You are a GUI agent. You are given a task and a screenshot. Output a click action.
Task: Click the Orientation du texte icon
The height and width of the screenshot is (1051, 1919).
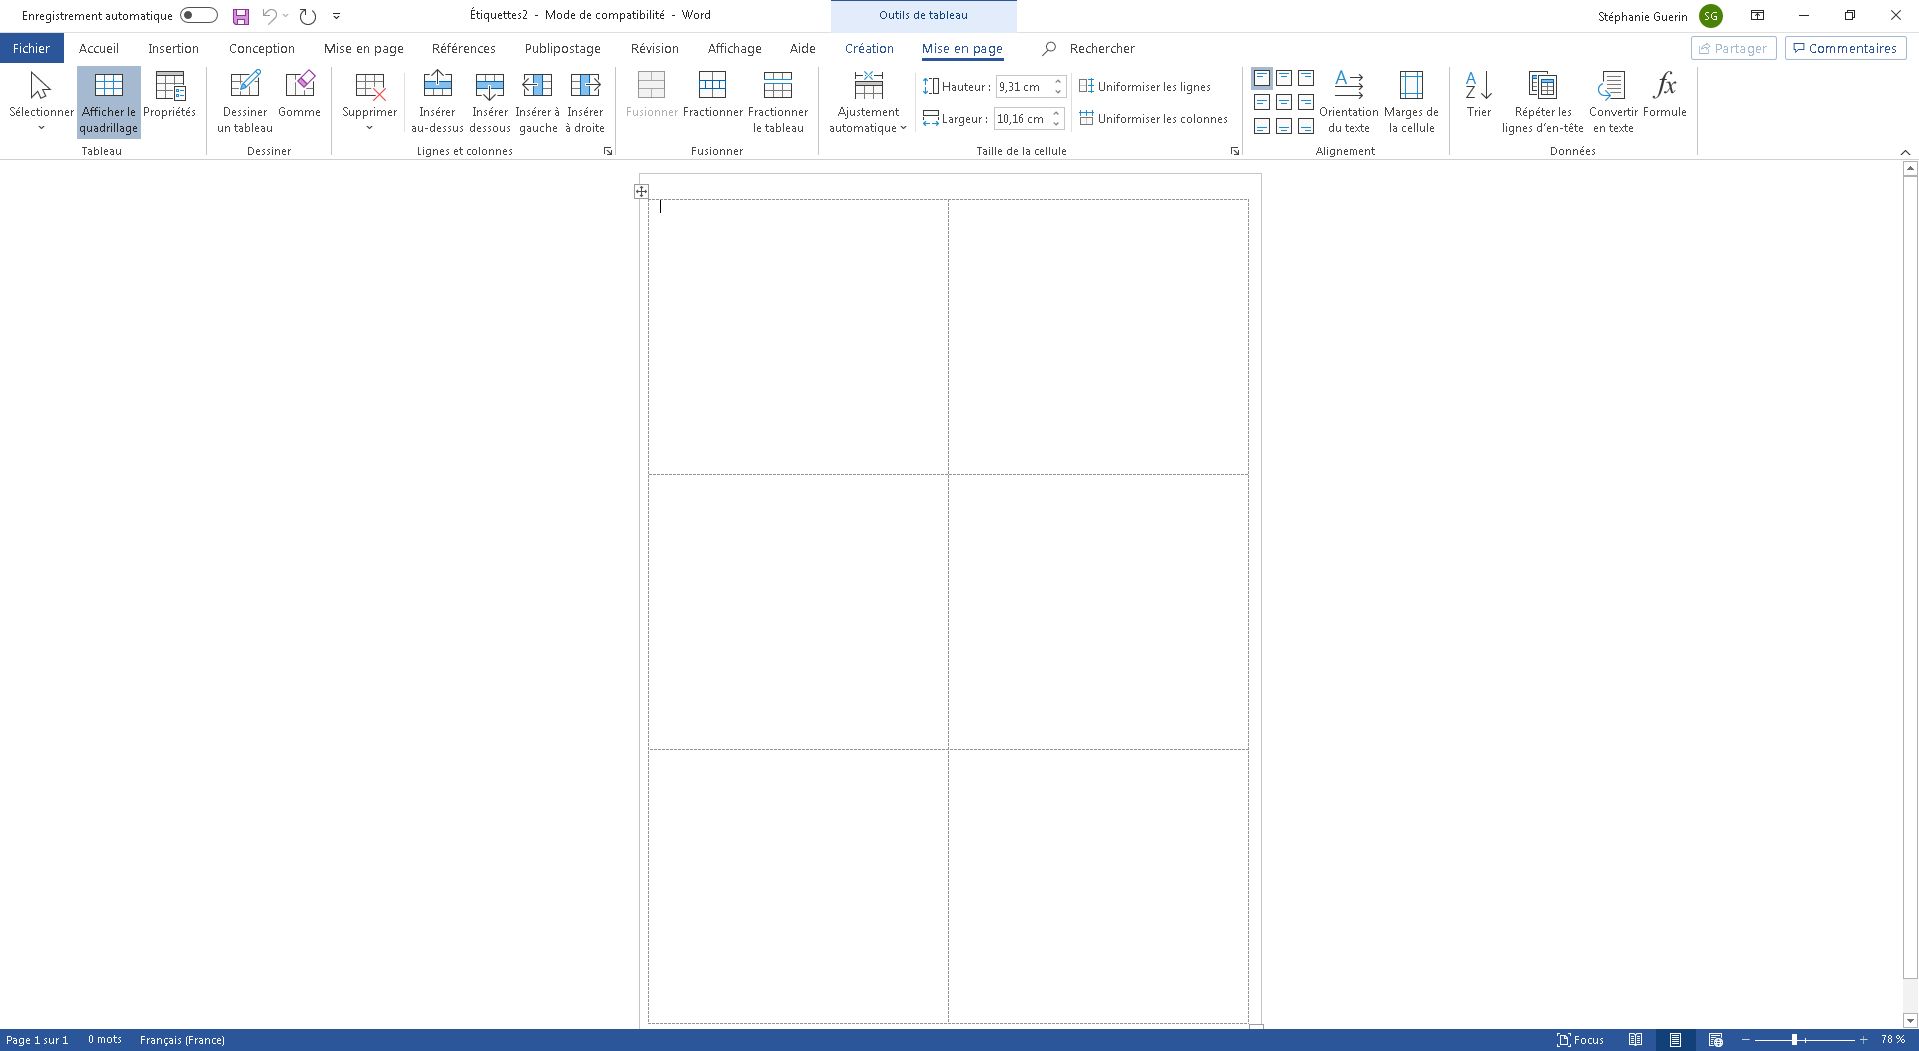coord(1348,99)
